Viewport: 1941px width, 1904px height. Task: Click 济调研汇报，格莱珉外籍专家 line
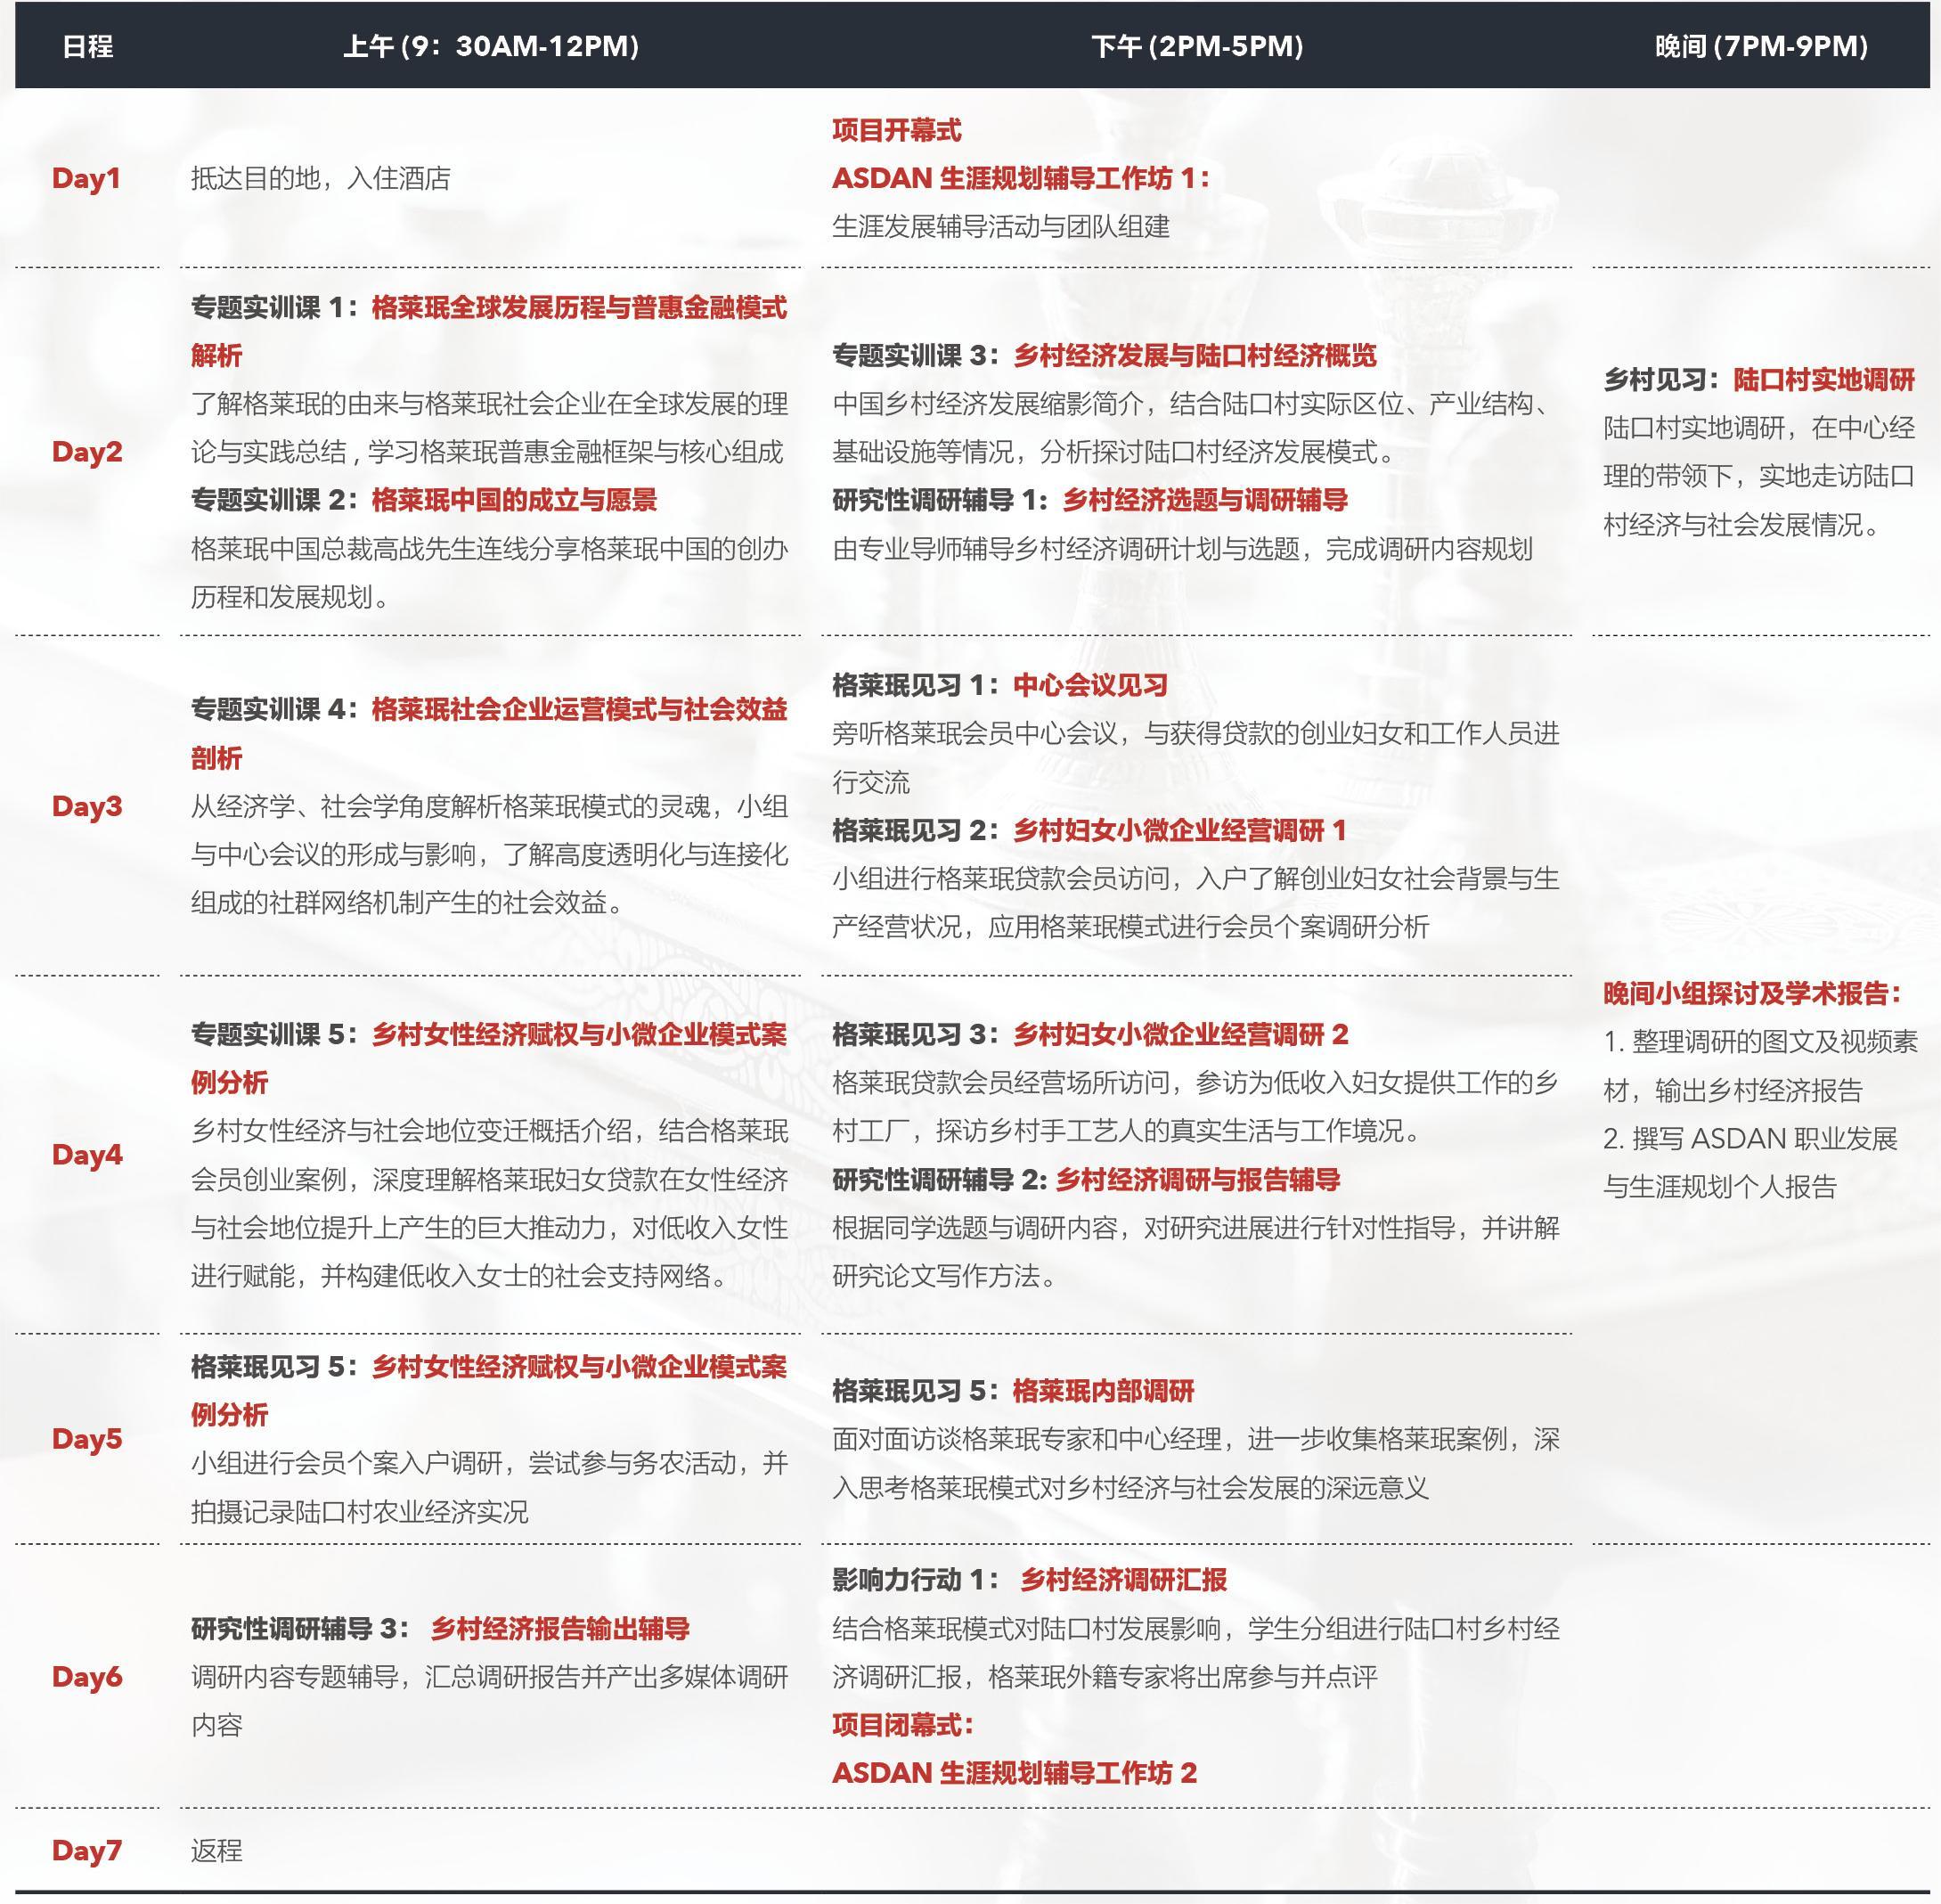click(1104, 1677)
